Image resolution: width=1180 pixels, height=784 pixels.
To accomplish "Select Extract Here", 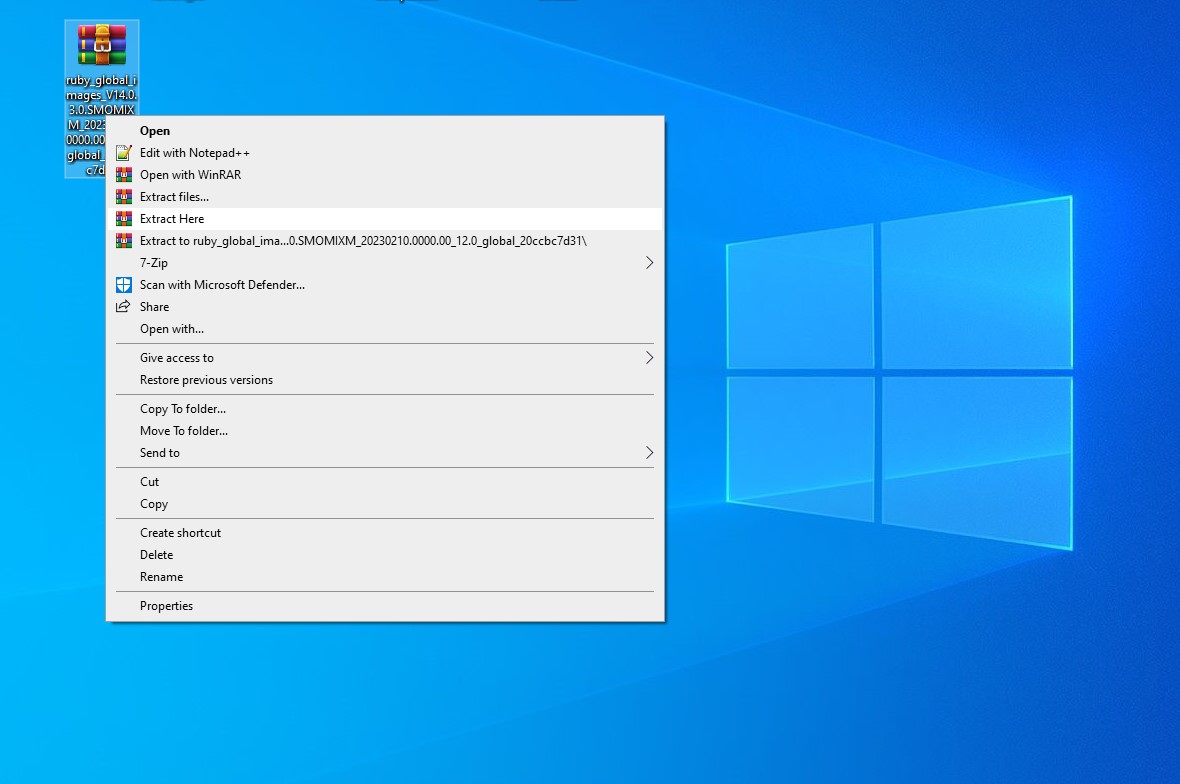I will click(385, 219).
